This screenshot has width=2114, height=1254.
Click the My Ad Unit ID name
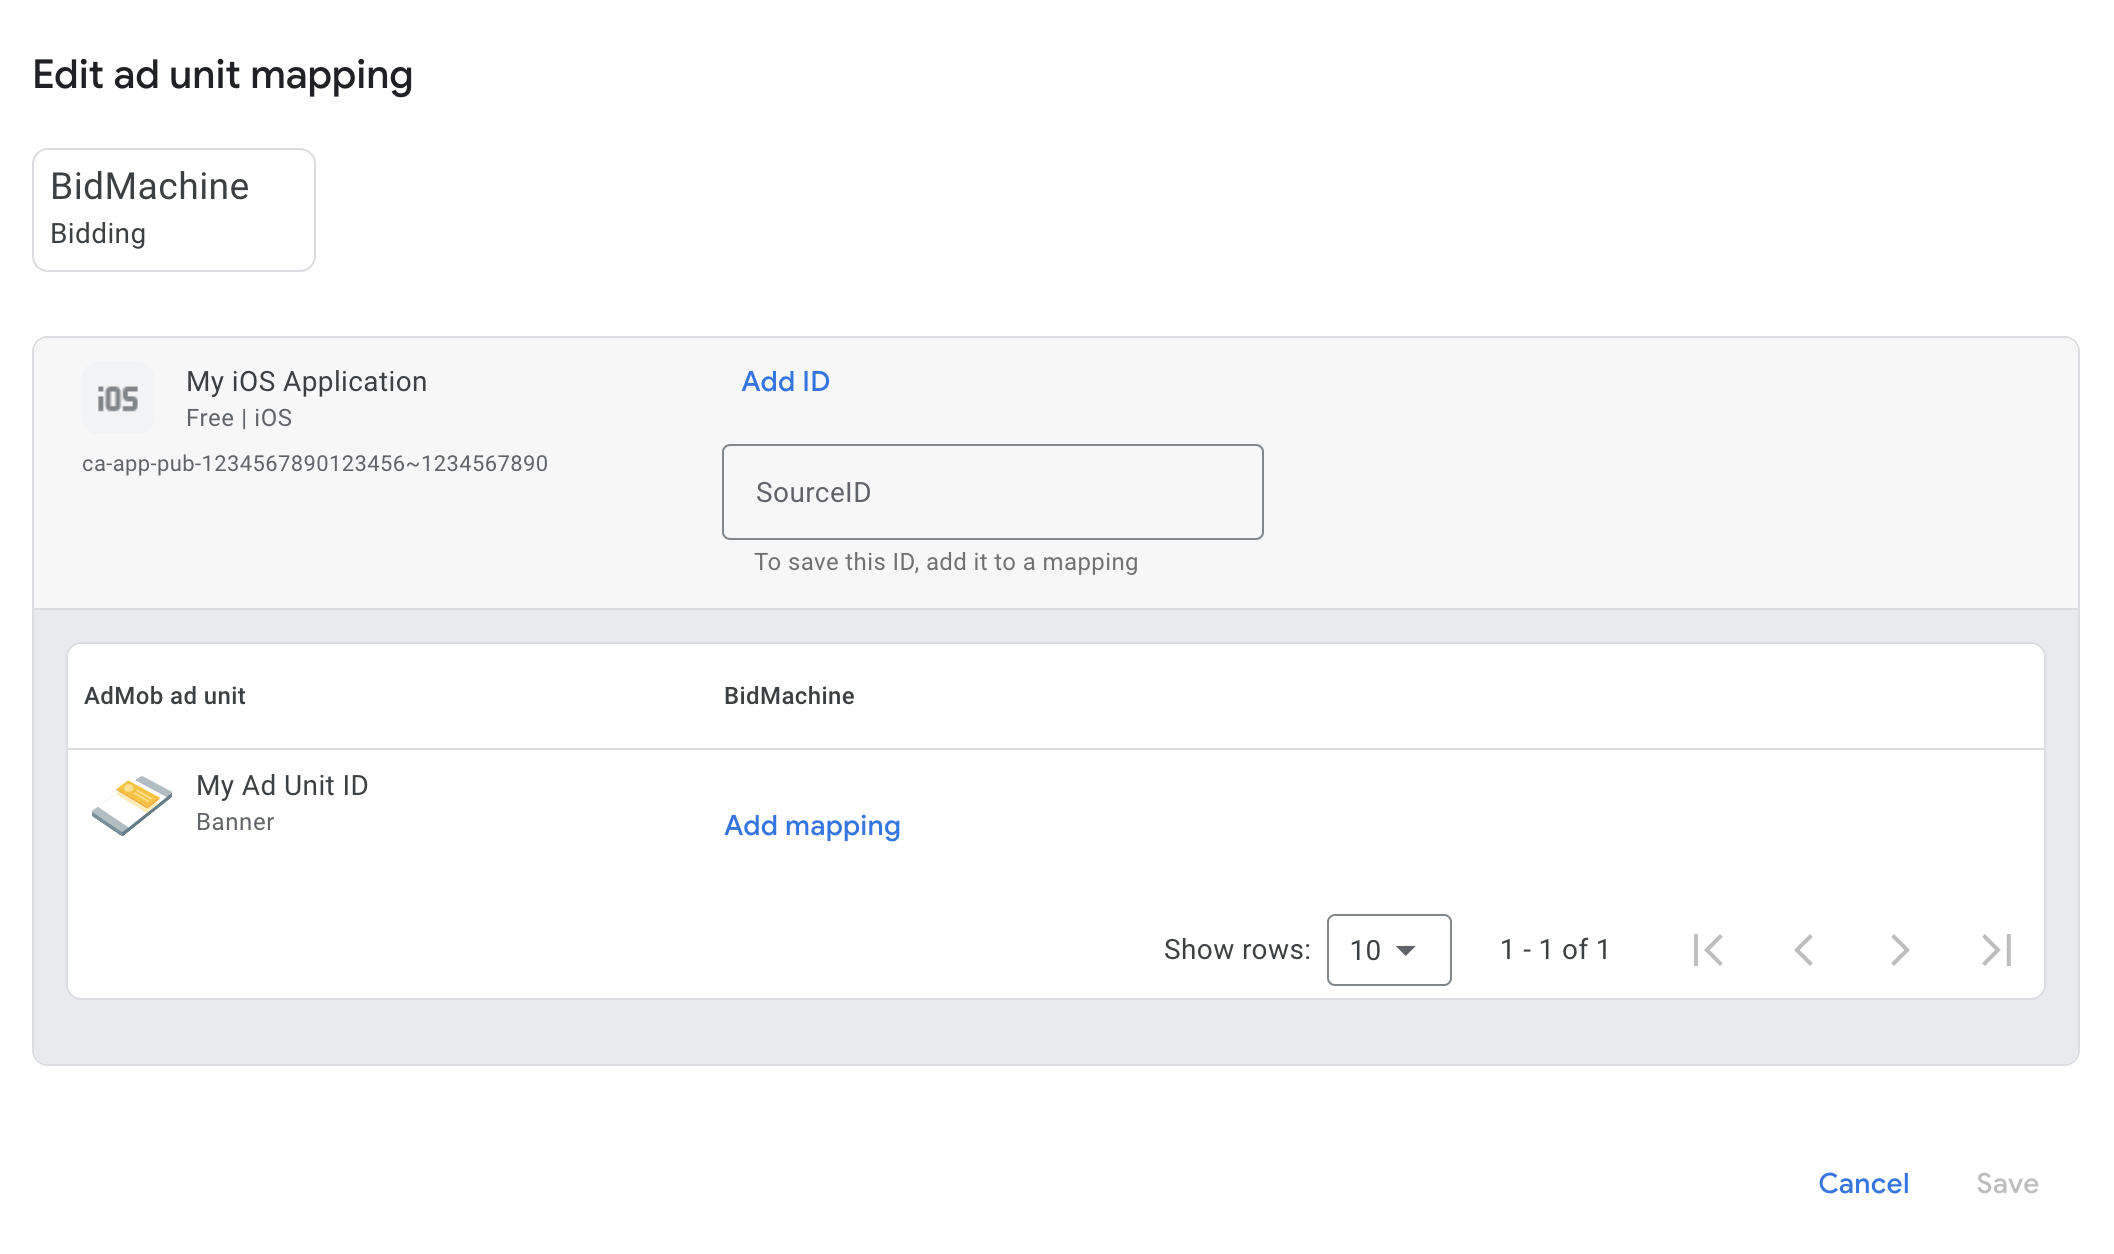[282, 786]
